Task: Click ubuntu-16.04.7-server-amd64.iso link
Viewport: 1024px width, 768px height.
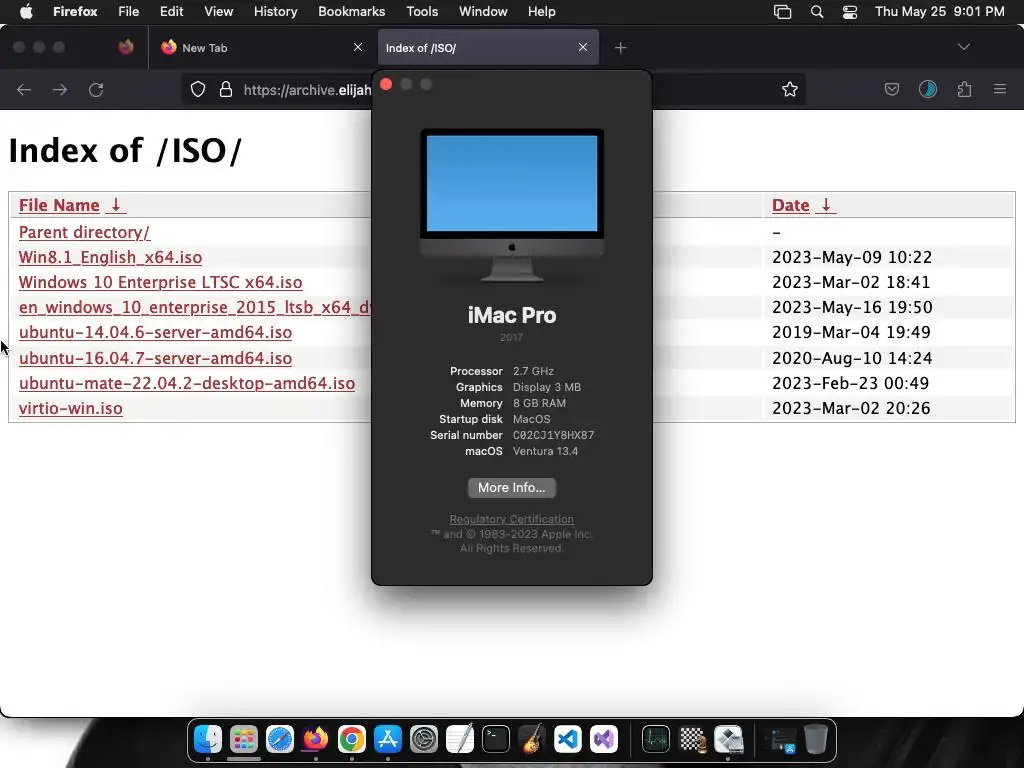Action: [x=155, y=358]
